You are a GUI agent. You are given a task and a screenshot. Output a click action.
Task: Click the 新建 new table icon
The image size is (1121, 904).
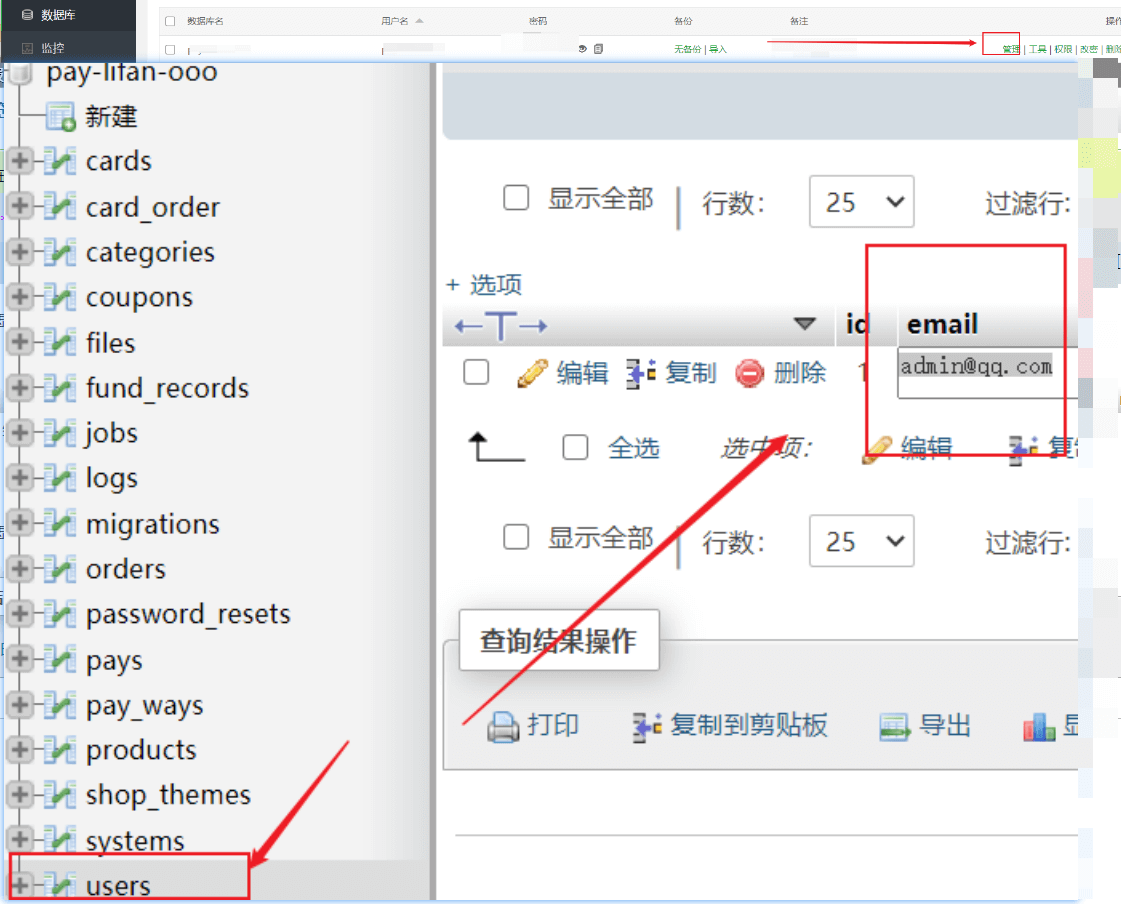tap(60, 117)
